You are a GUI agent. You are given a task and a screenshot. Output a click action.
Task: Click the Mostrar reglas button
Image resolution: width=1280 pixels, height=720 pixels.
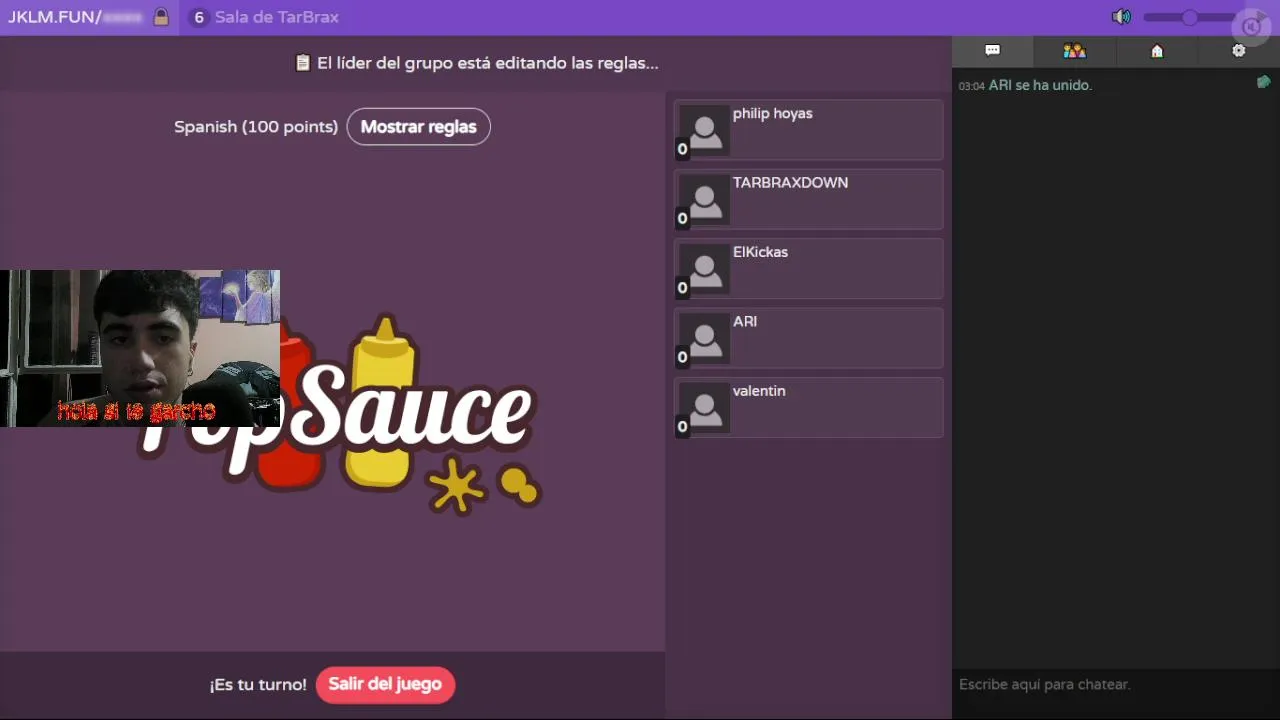click(x=419, y=127)
